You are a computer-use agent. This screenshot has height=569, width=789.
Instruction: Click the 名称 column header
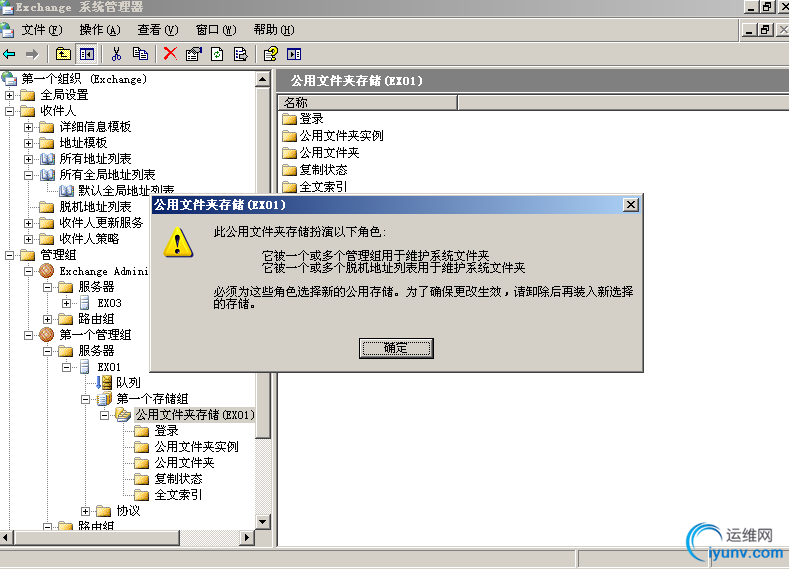click(x=368, y=103)
